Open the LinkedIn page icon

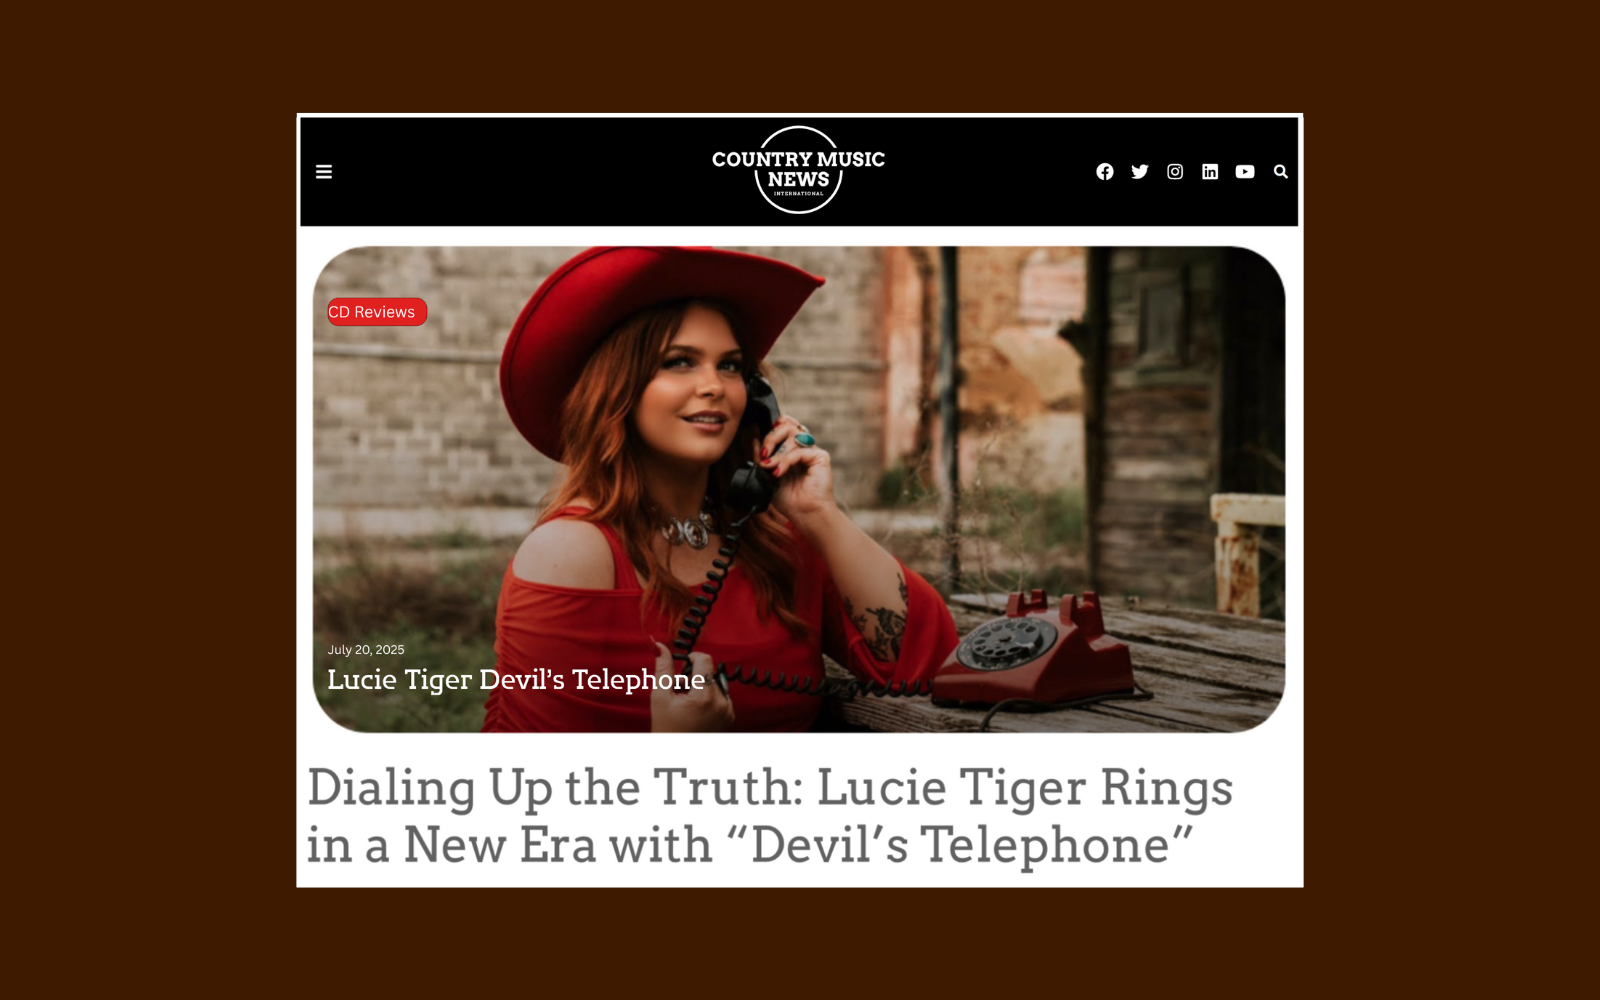1210,172
